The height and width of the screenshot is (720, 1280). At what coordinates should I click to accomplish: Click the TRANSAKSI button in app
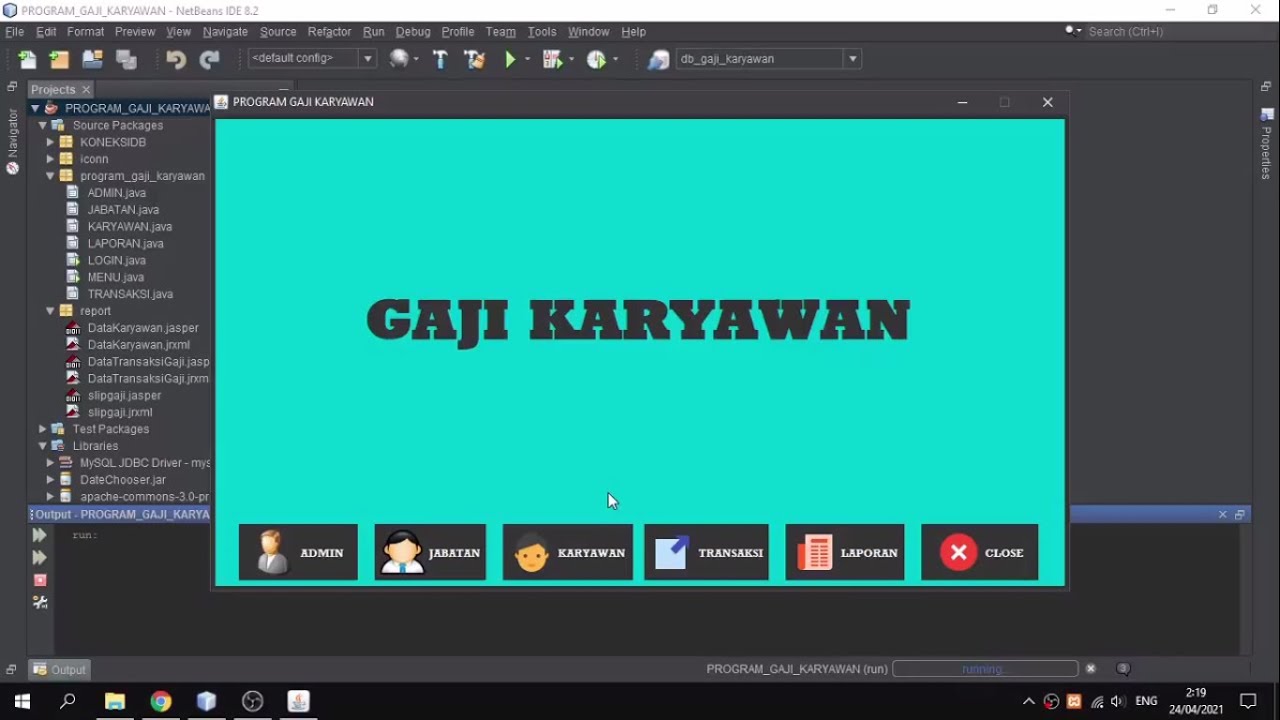[707, 552]
